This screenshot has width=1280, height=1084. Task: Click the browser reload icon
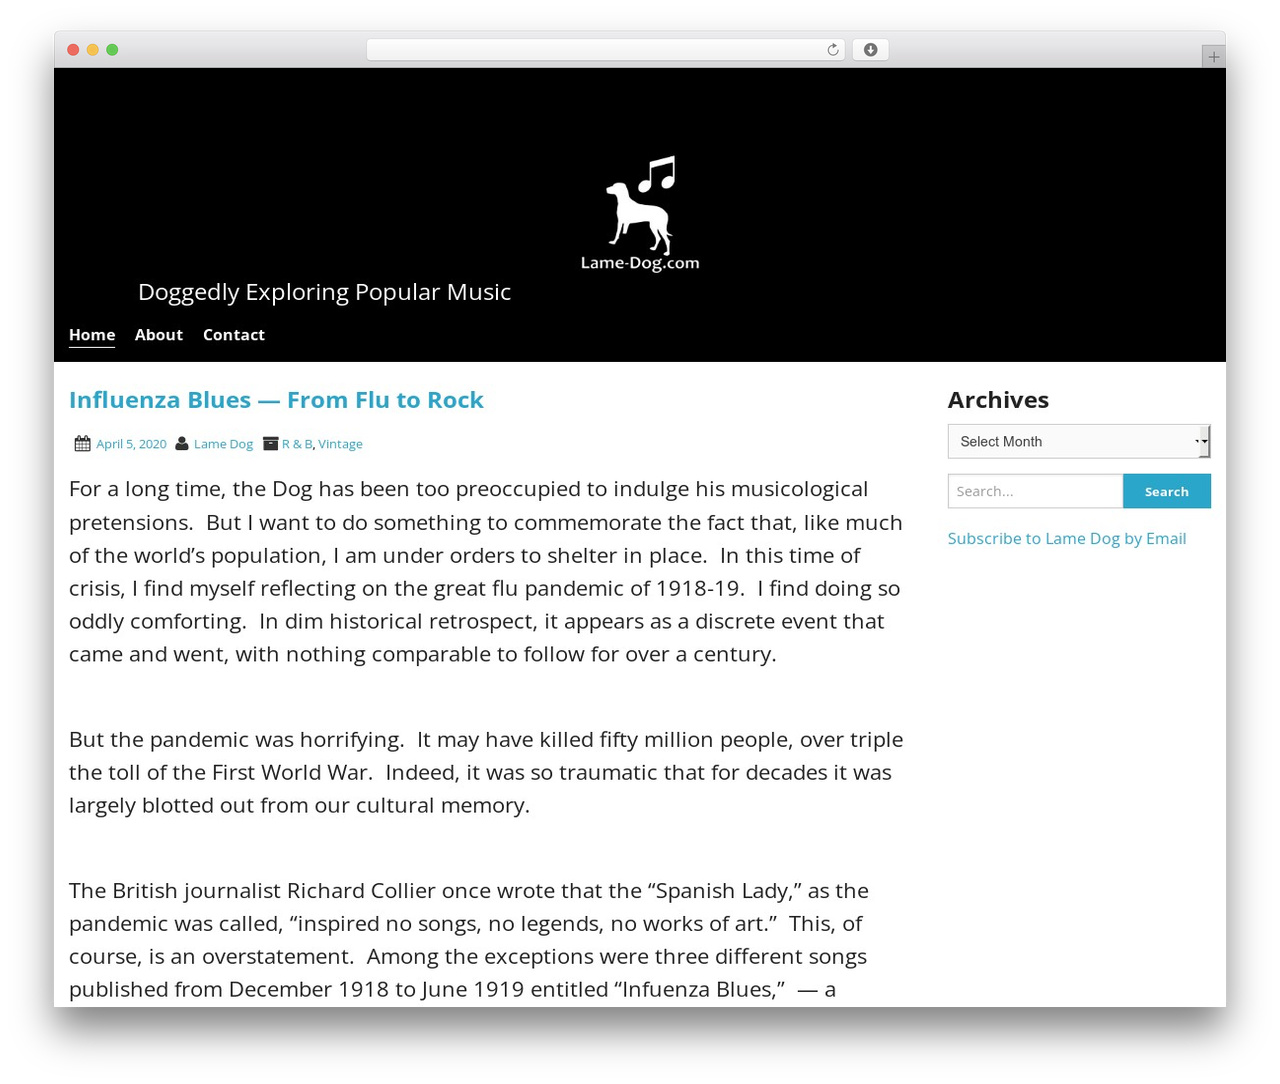coord(832,50)
